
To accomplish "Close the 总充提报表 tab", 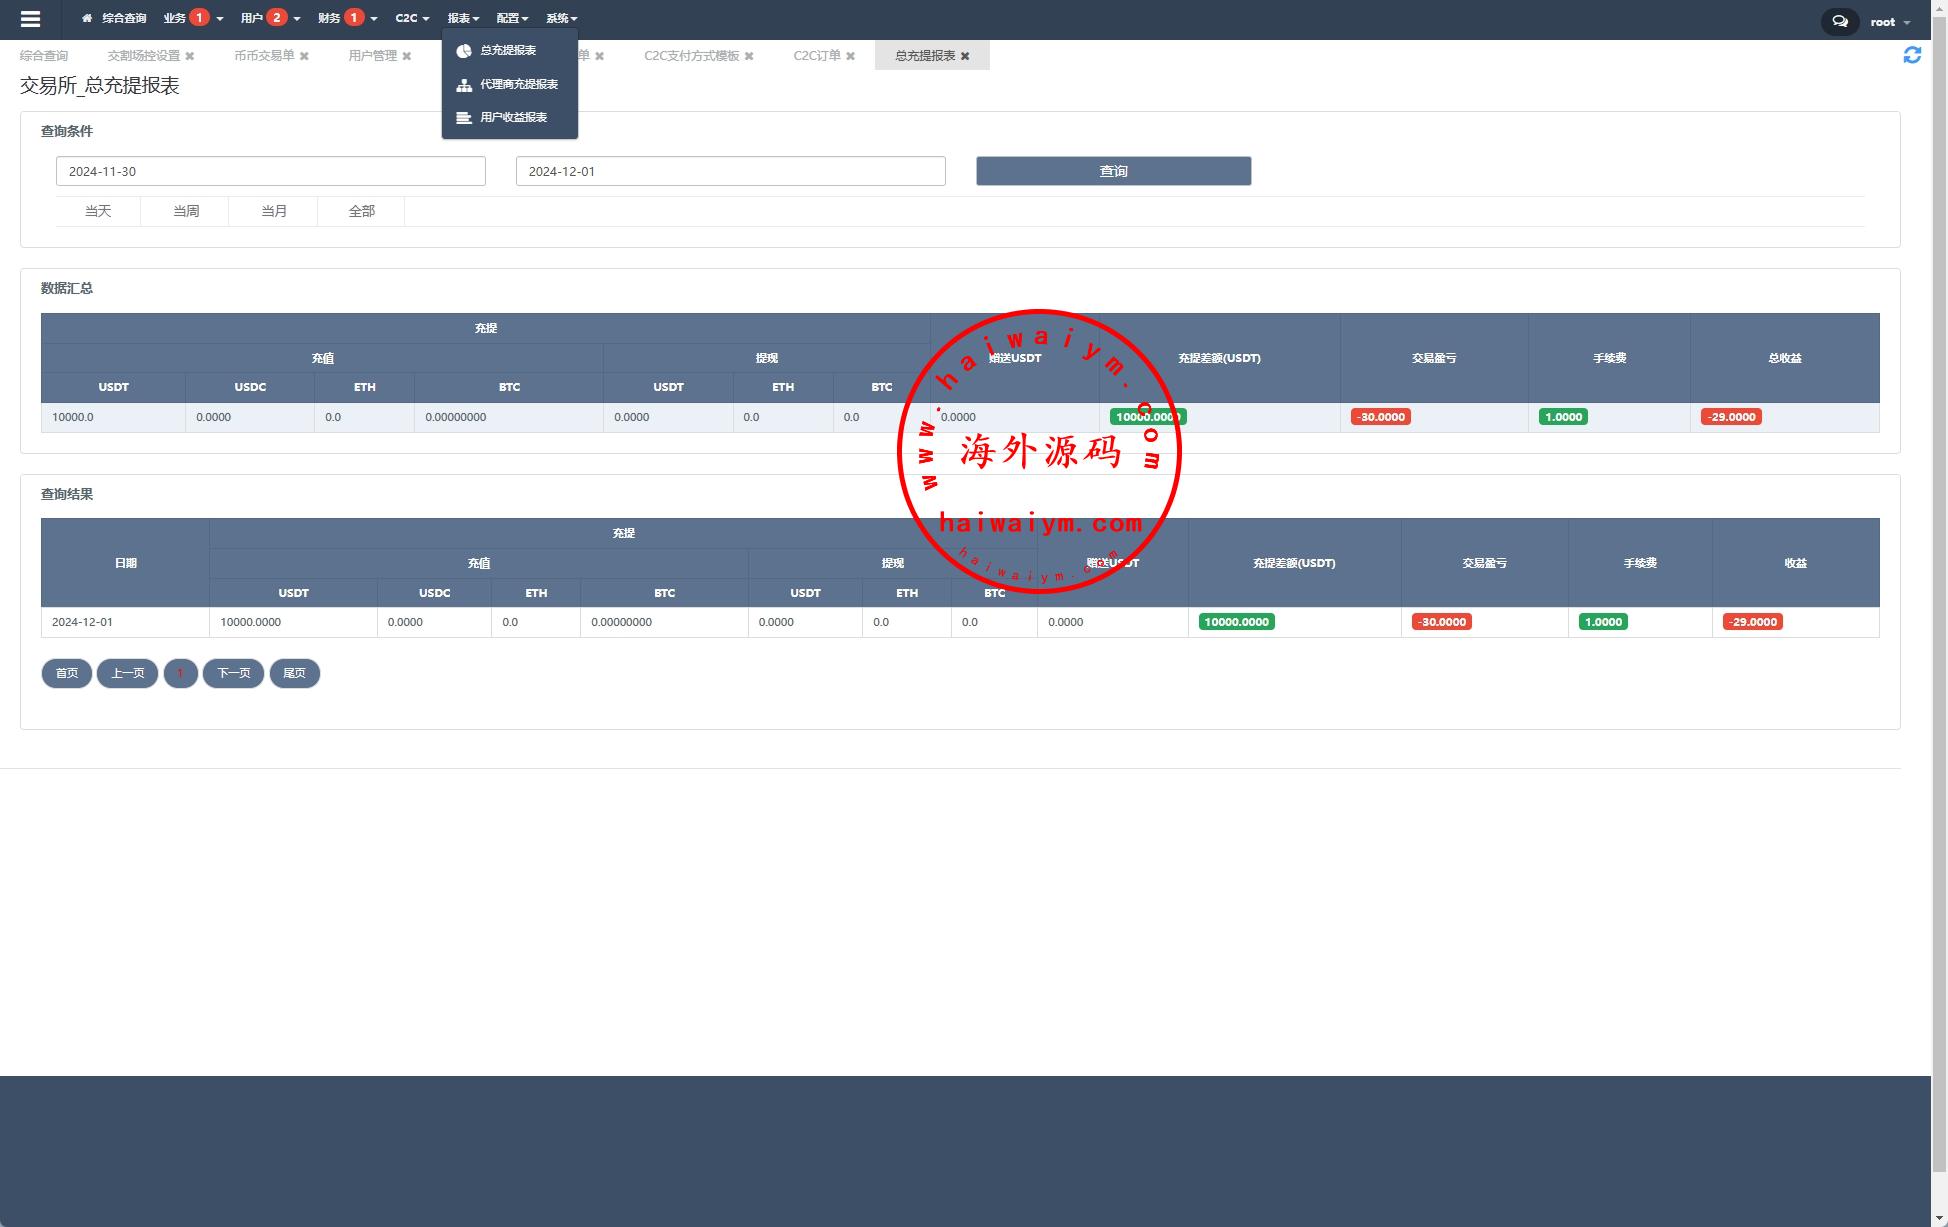I will (x=965, y=56).
